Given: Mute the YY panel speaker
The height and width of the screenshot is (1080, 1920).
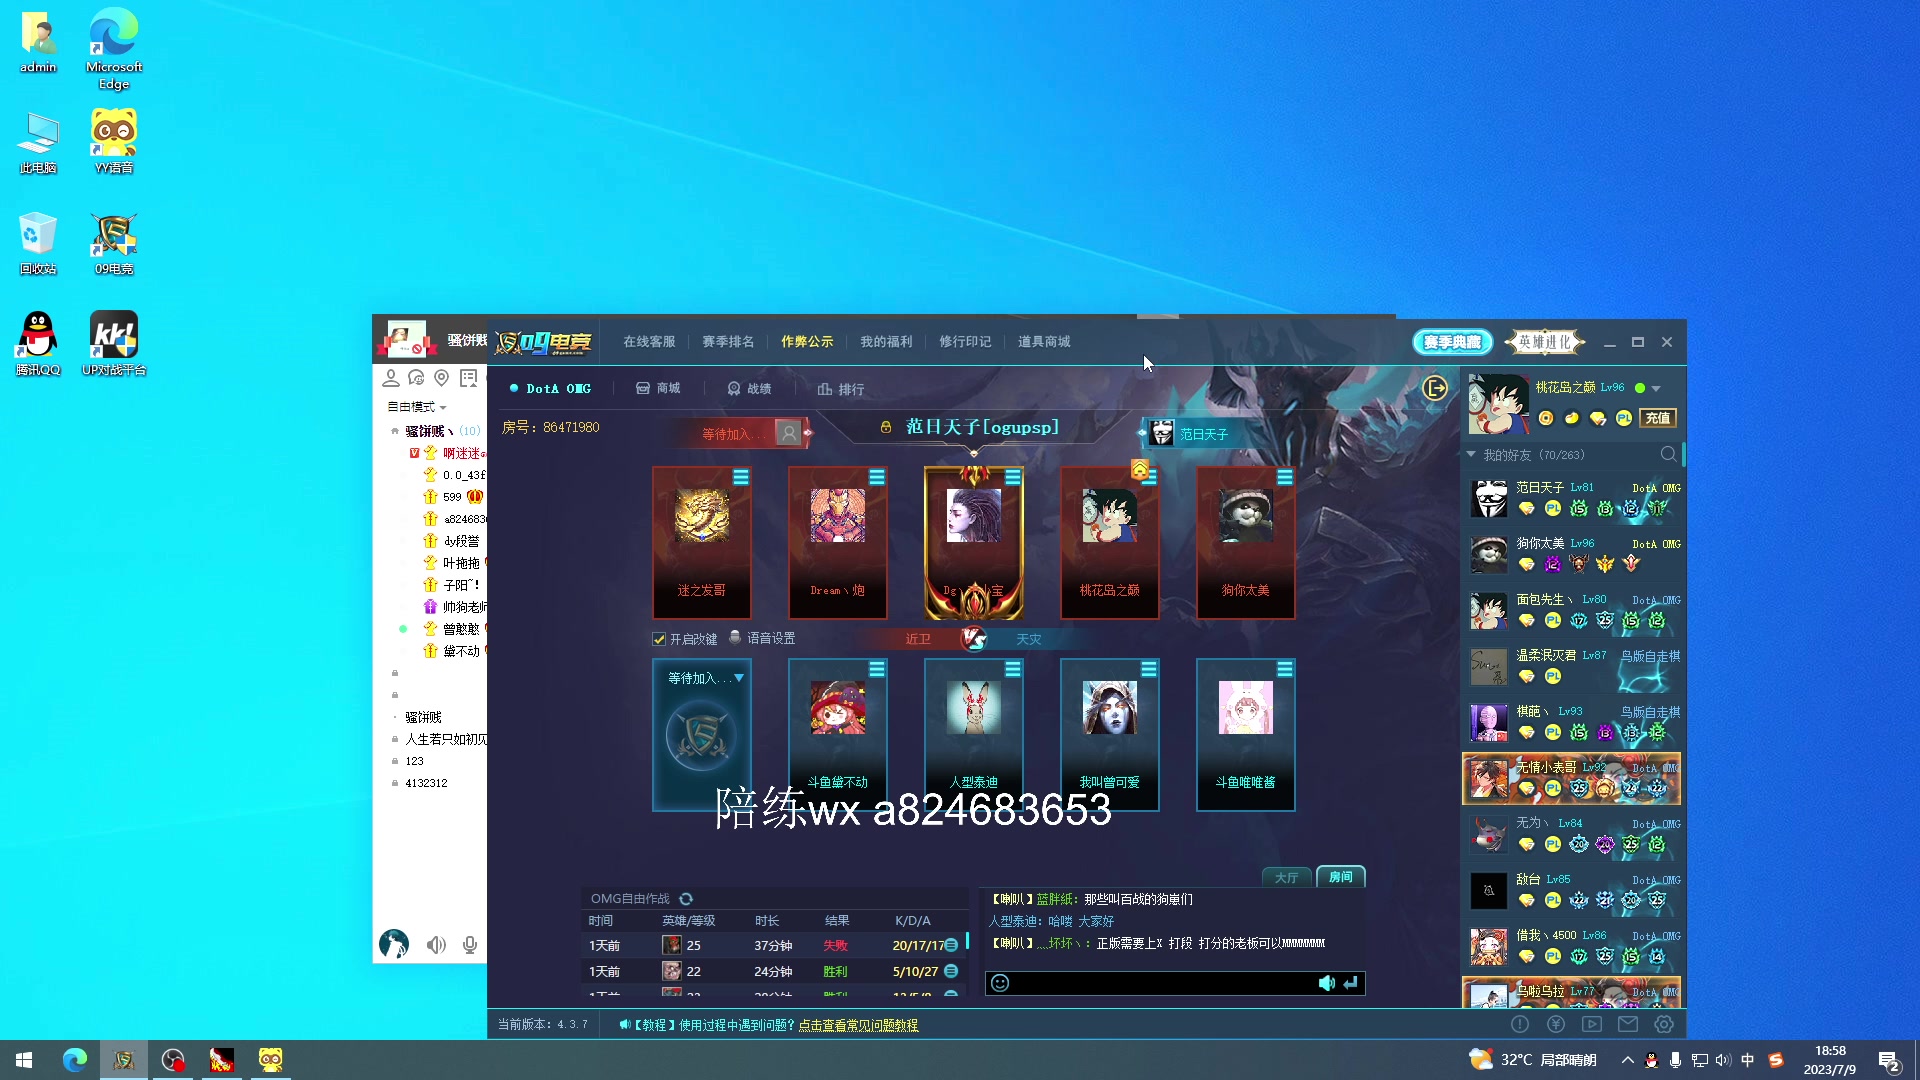Looking at the screenshot, I should (436, 945).
